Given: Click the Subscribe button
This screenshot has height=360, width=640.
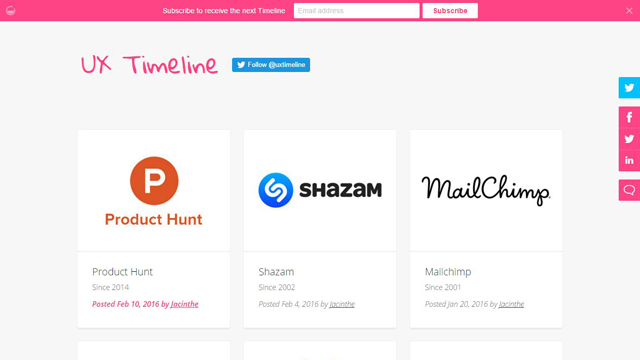Looking at the screenshot, I should tap(450, 11).
